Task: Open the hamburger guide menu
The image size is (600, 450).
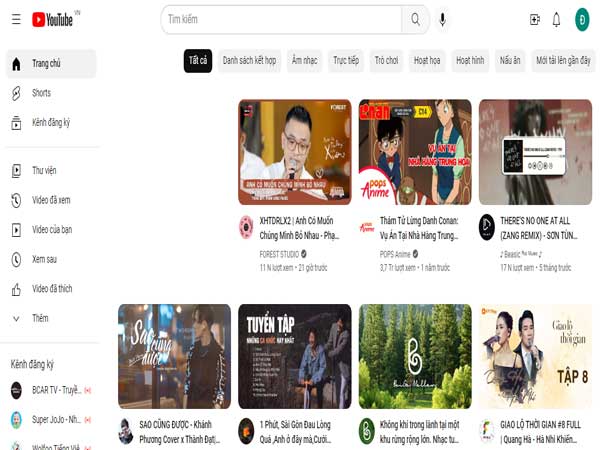Action: [15, 19]
